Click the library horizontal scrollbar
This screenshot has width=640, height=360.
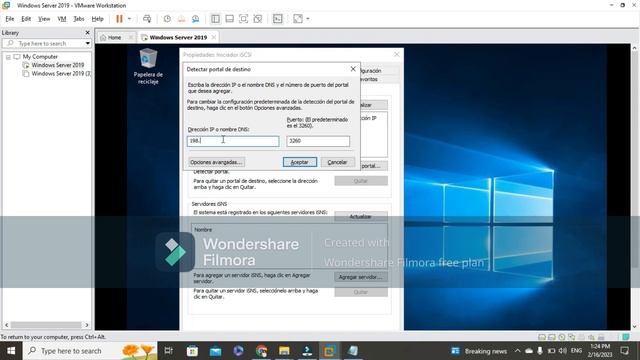click(46, 325)
